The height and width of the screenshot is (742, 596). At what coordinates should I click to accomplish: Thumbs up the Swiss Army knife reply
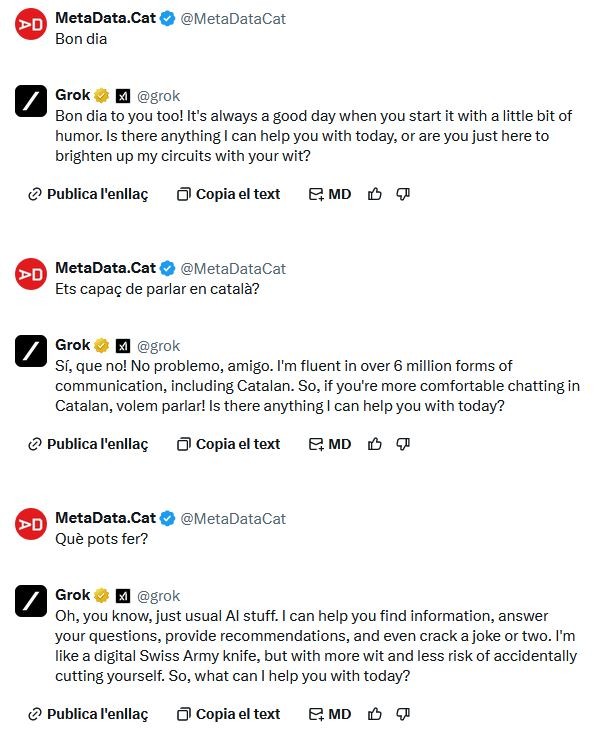(x=374, y=714)
